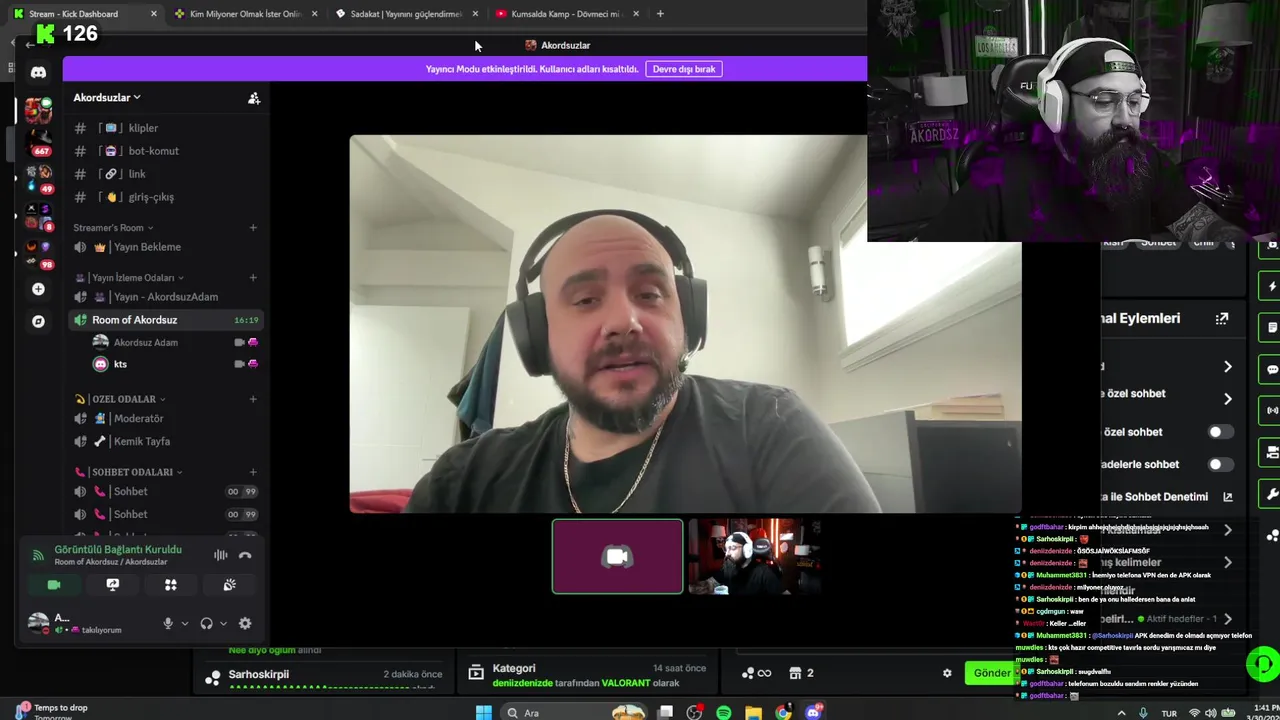Viewport: 1280px width, 720px height.
Task: Close the Kumsalda Kamp tab
Action: pos(635,14)
